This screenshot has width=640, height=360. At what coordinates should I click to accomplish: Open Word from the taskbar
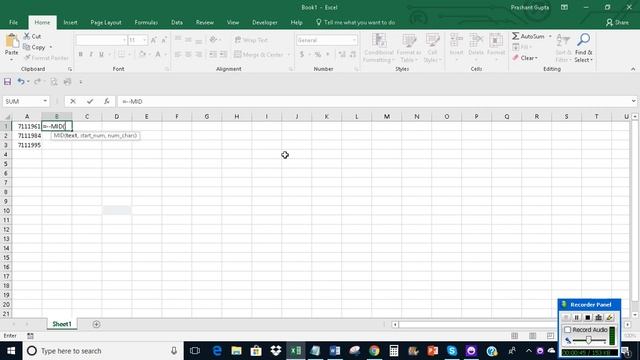pos(335,351)
